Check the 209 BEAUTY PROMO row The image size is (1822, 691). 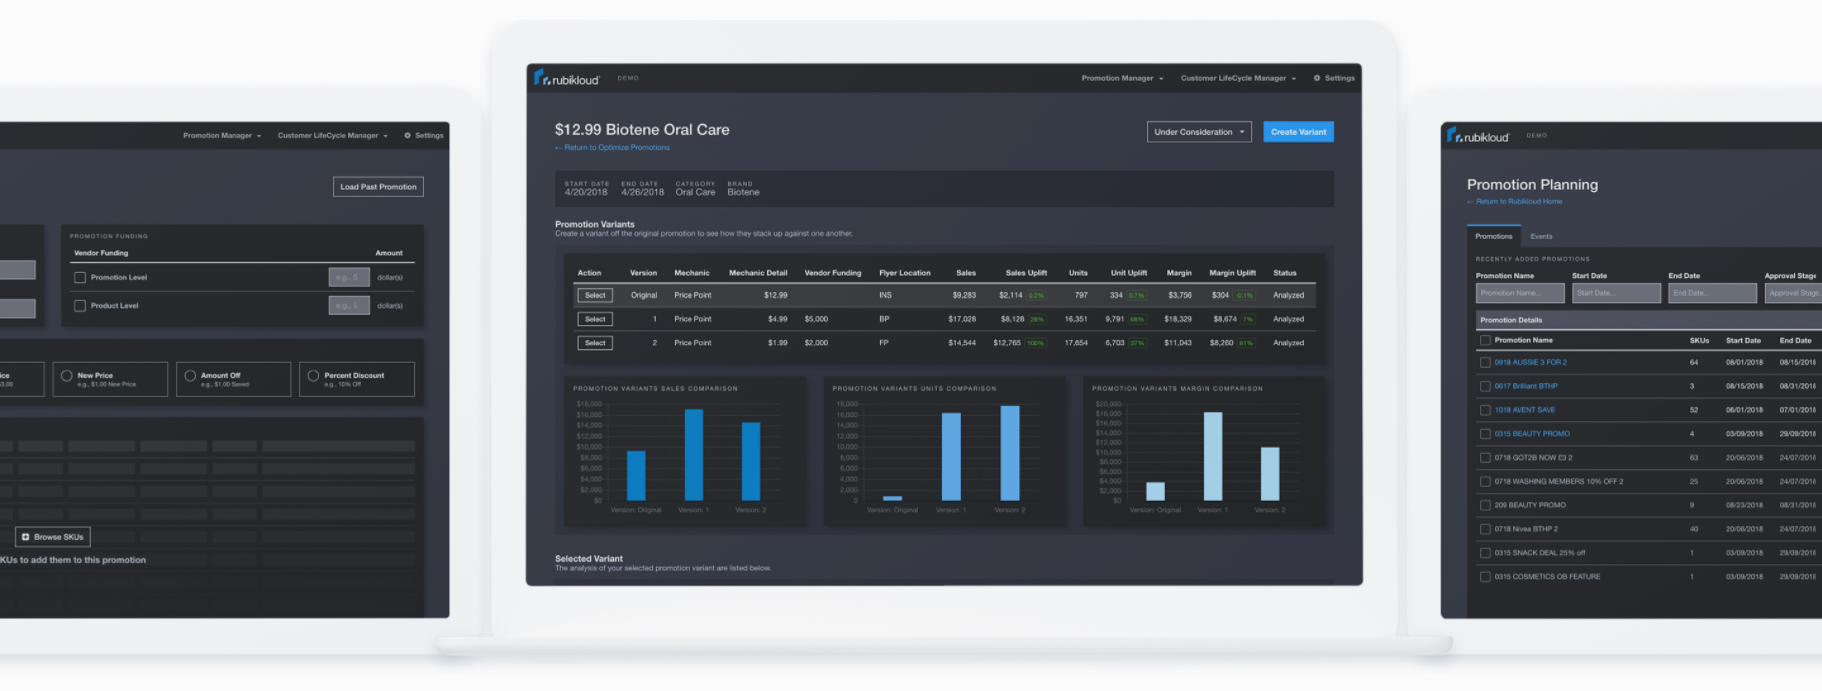[x=1485, y=506]
